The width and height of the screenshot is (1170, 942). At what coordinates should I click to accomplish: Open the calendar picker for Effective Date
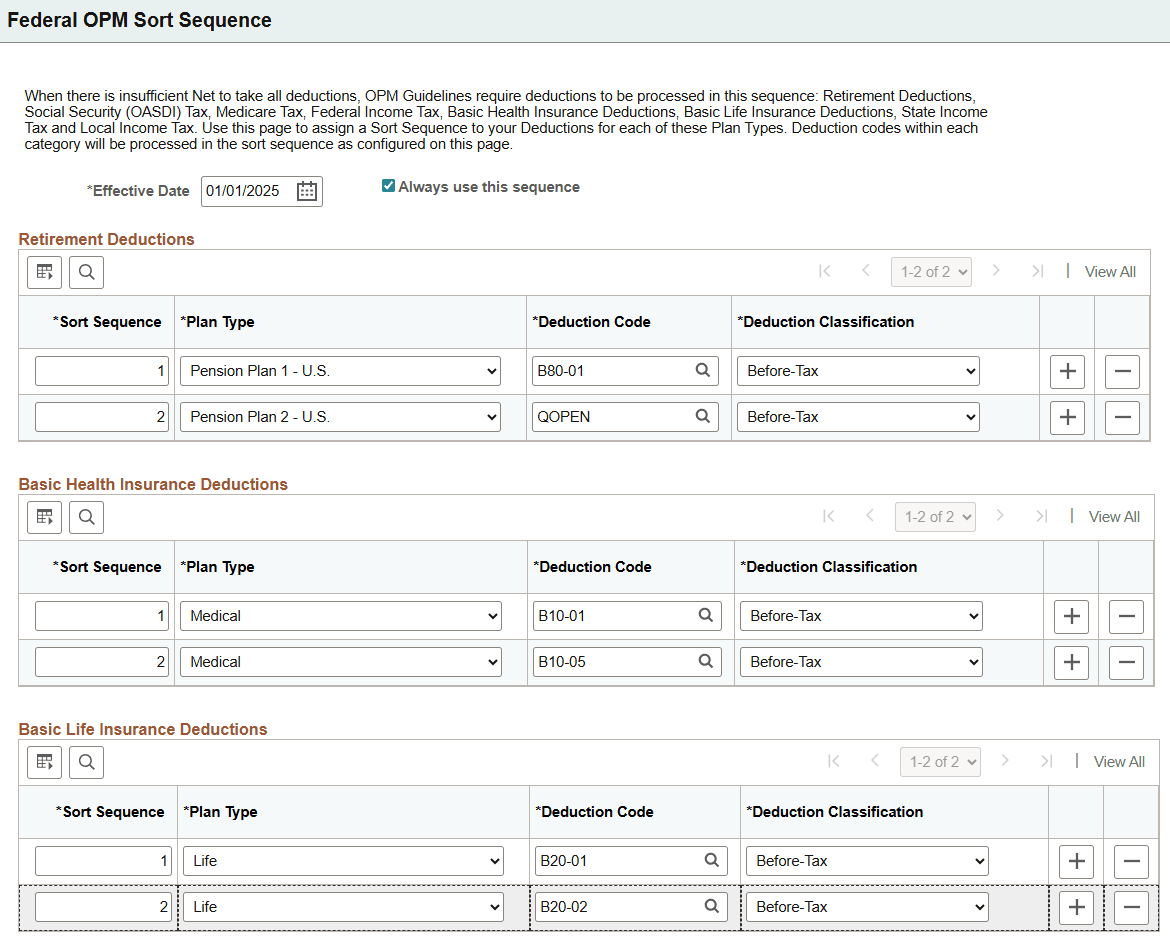point(308,191)
